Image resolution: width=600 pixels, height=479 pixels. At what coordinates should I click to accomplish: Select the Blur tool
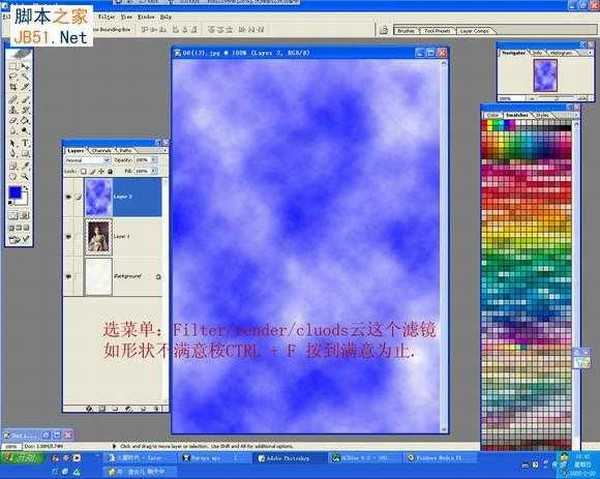pos(13,131)
